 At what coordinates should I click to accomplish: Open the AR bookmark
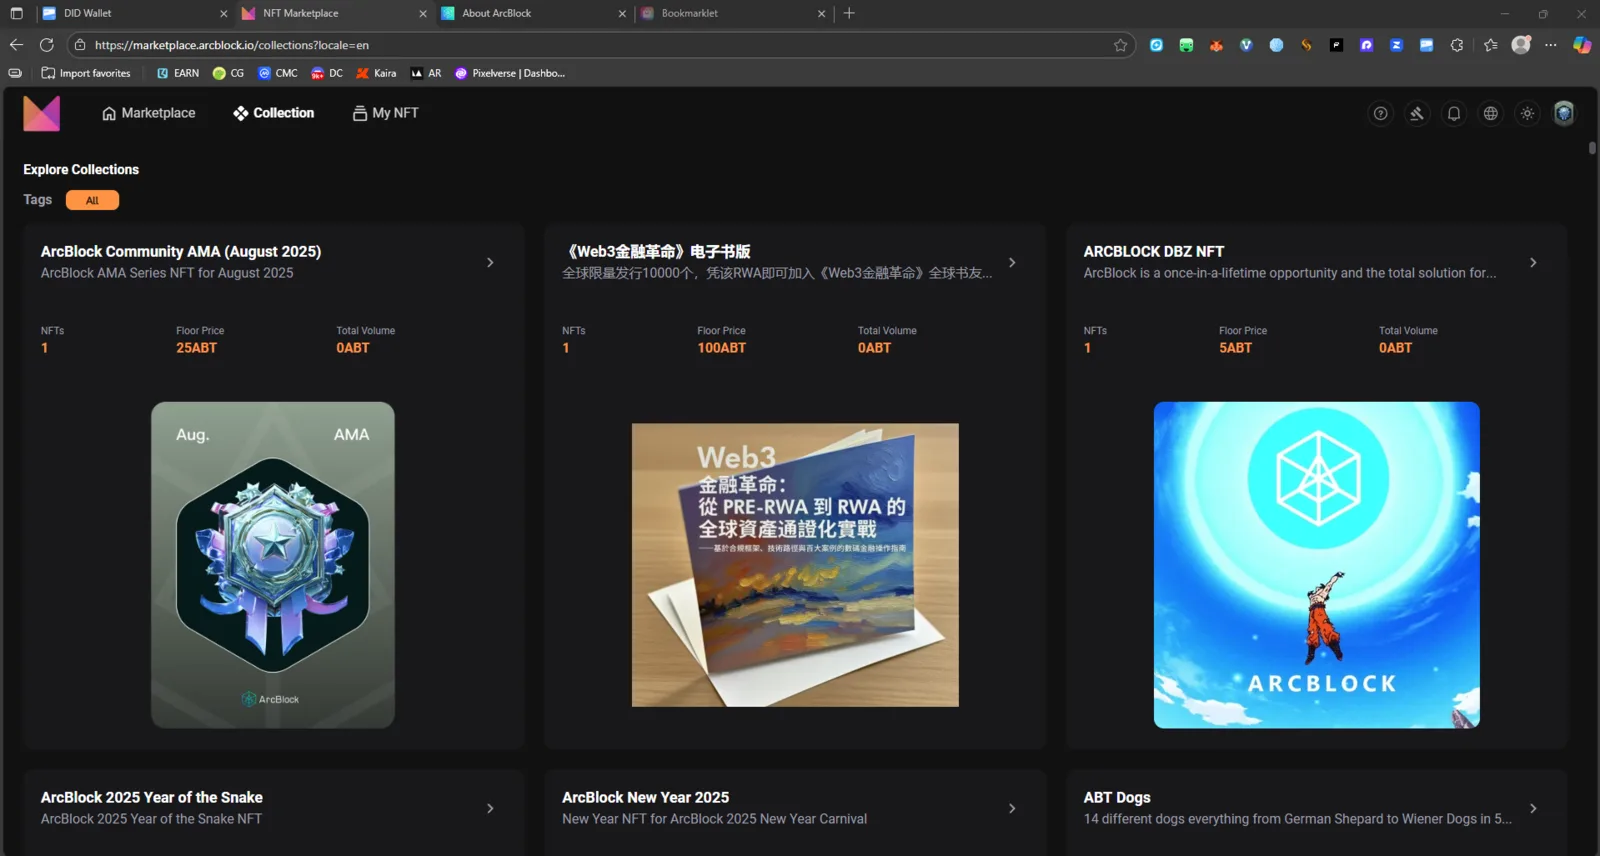pos(426,73)
